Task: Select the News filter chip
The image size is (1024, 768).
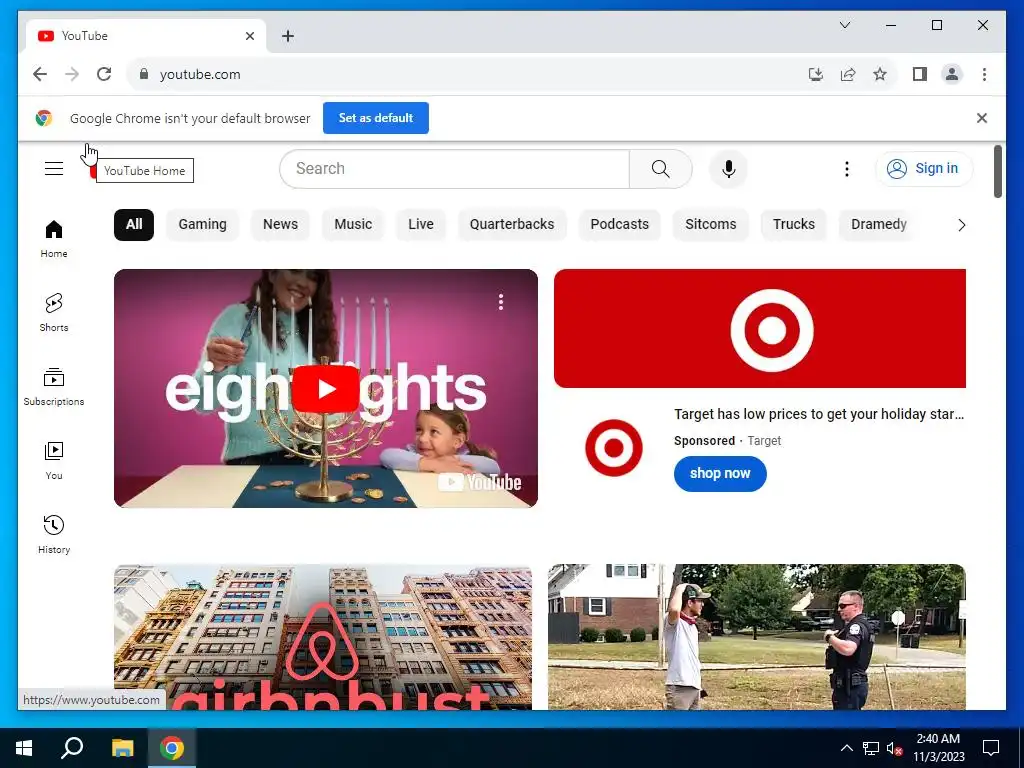Action: point(280,225)
